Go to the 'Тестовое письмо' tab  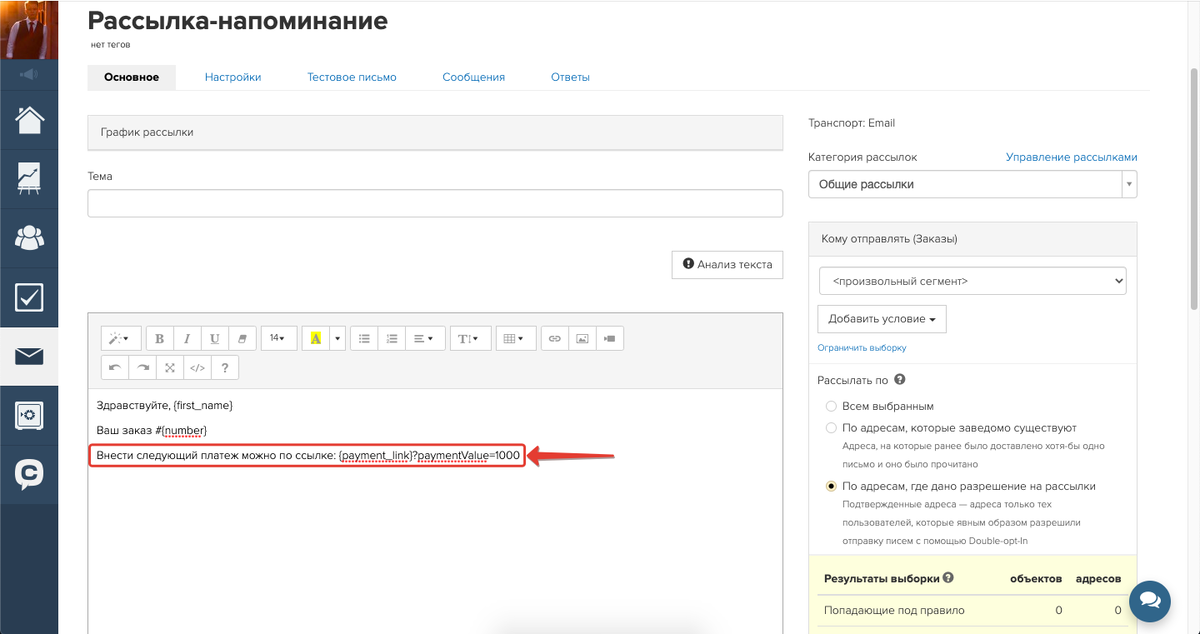tap(352, 77)
